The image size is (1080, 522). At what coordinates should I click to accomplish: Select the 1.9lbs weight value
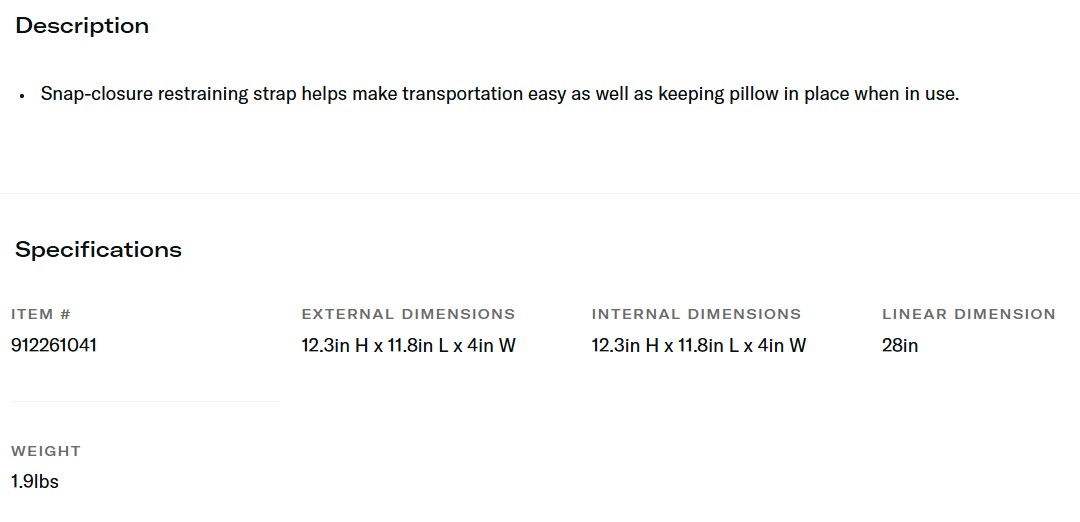(35, 482)
